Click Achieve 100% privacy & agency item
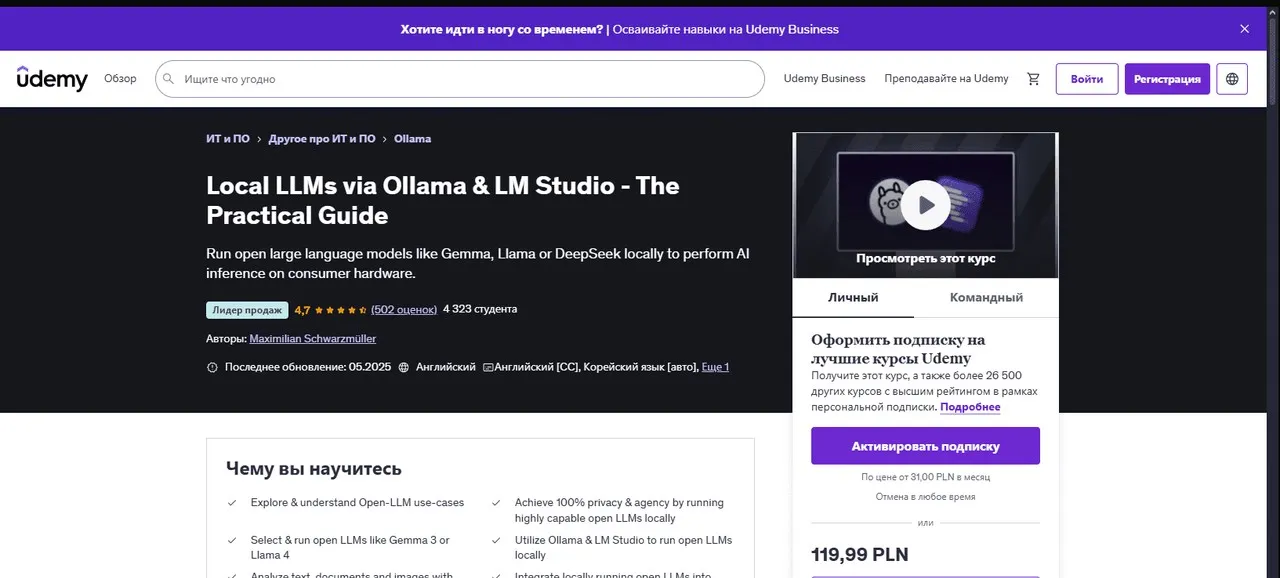 (619, 510)
